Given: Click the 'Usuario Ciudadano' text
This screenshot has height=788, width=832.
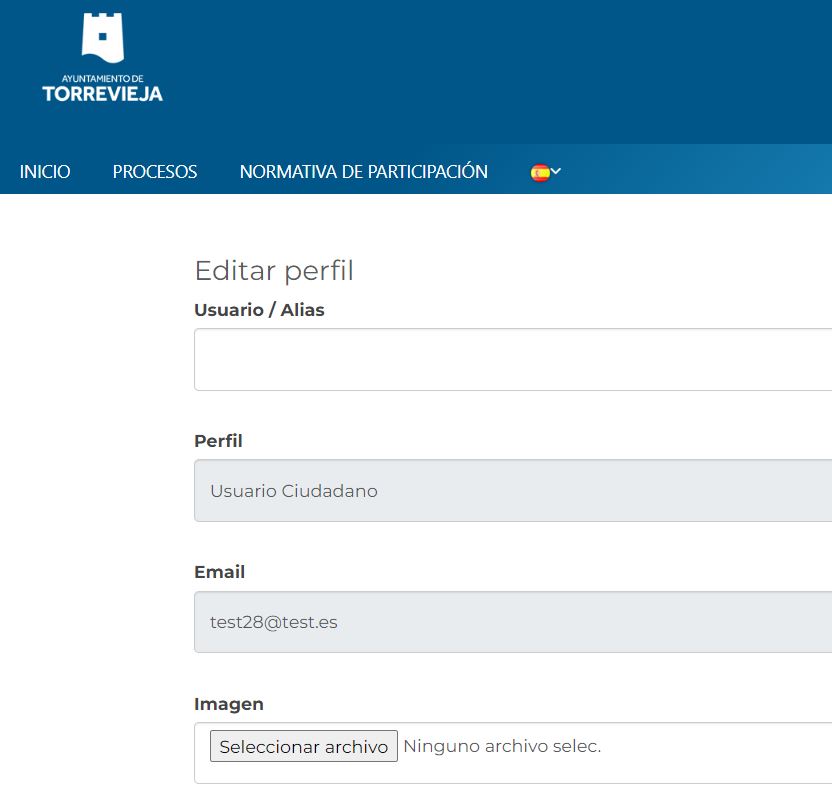Looking at the screenshot, I should tap(294, 491).
